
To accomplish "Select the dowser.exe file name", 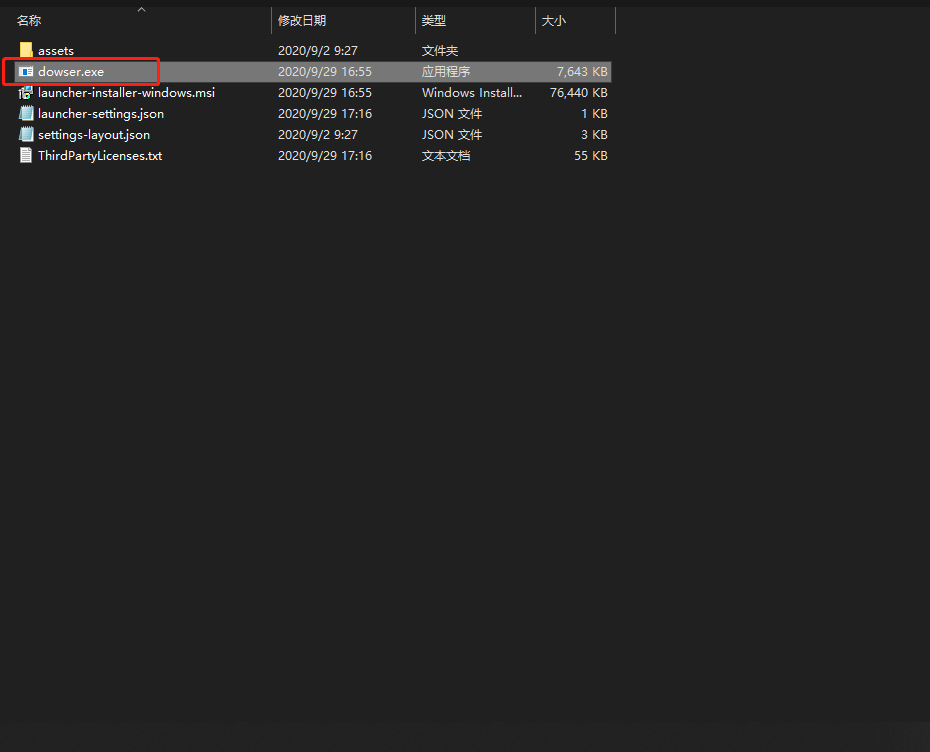I will [x=71, y=72].
